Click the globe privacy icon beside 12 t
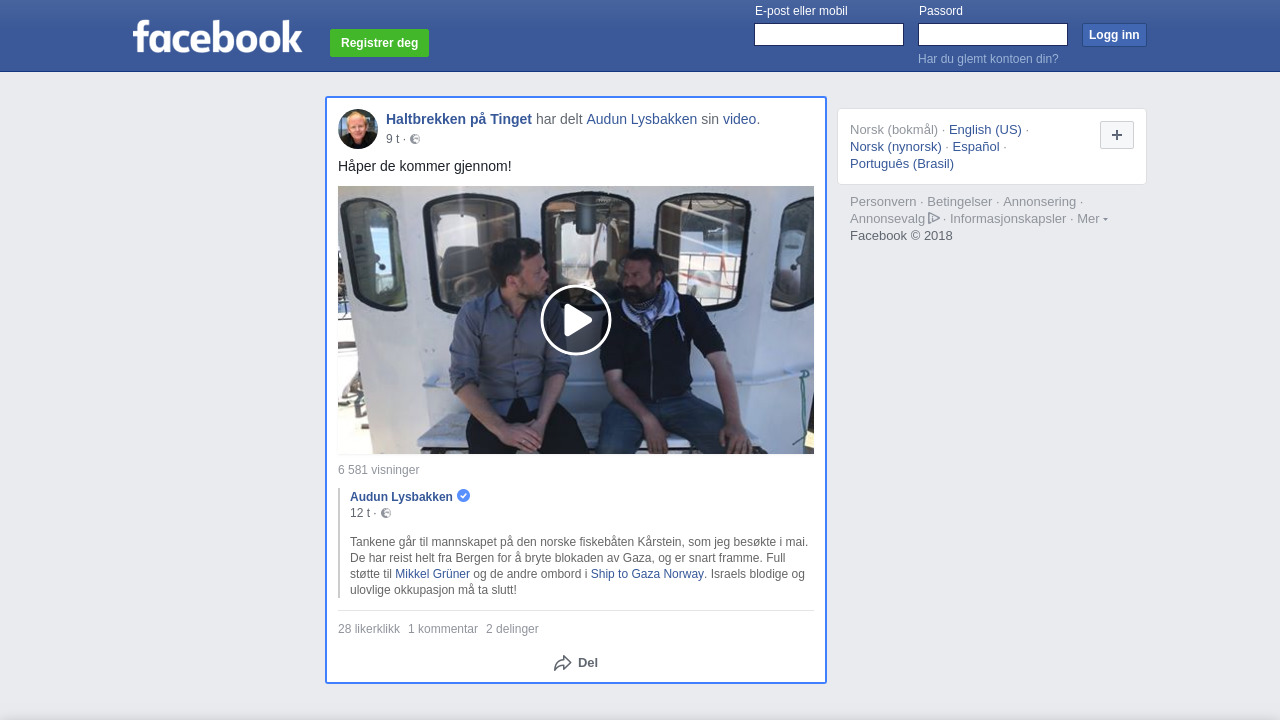The height and width of the screenshot is (720, 1280). coord(386,513)
